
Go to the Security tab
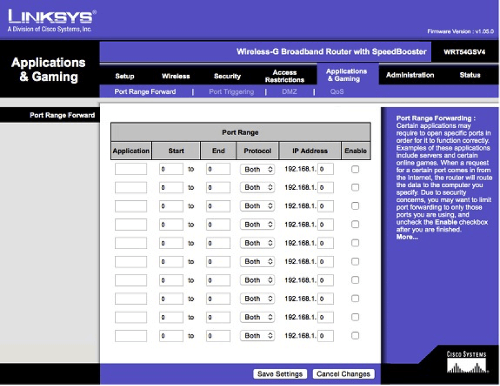point(227,76)
